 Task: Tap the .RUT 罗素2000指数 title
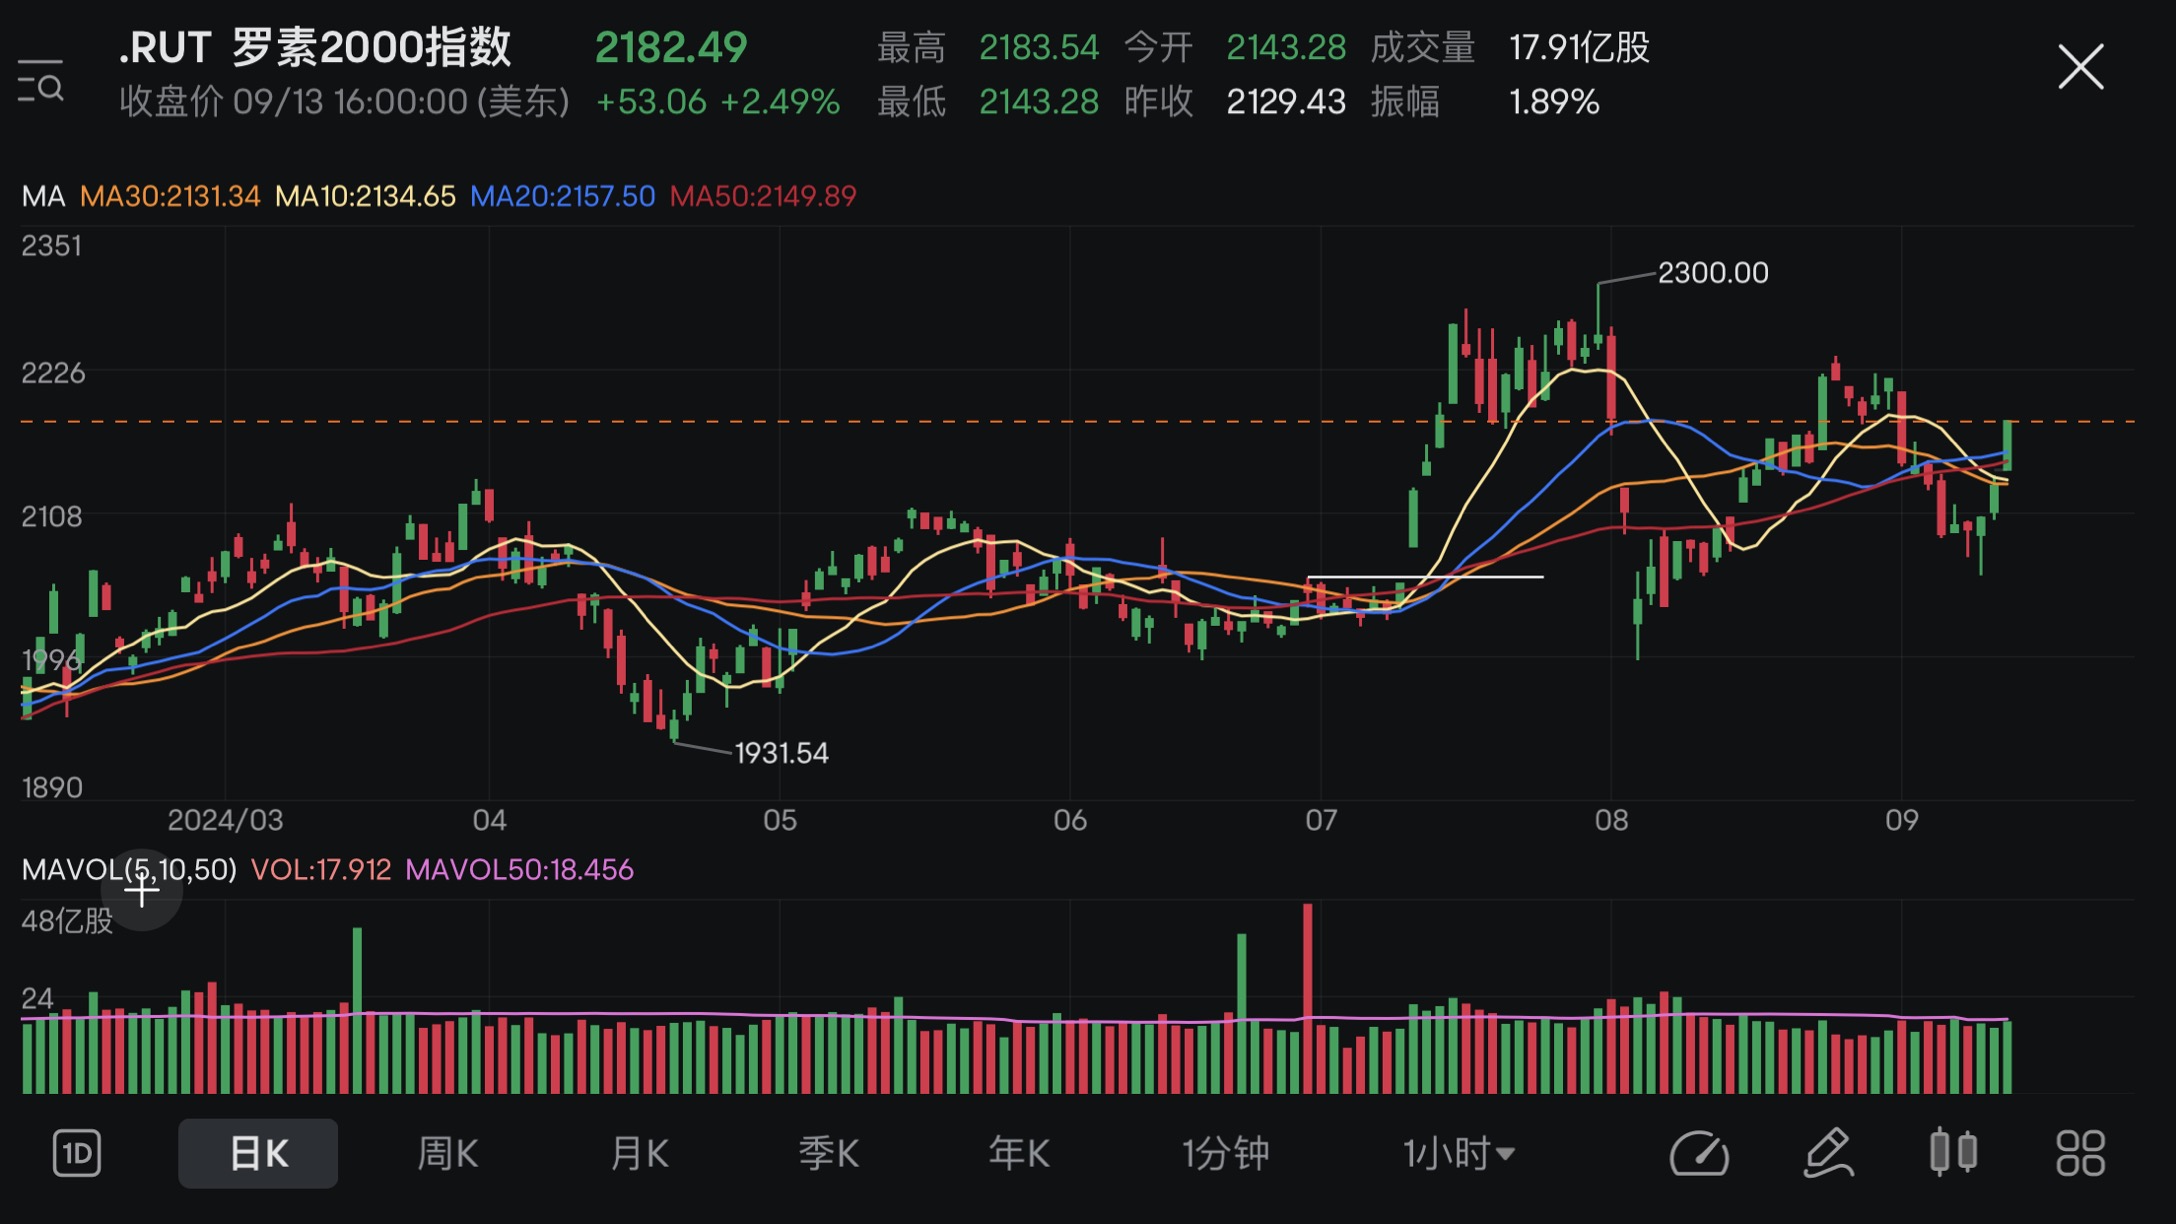tap(315, 48)
